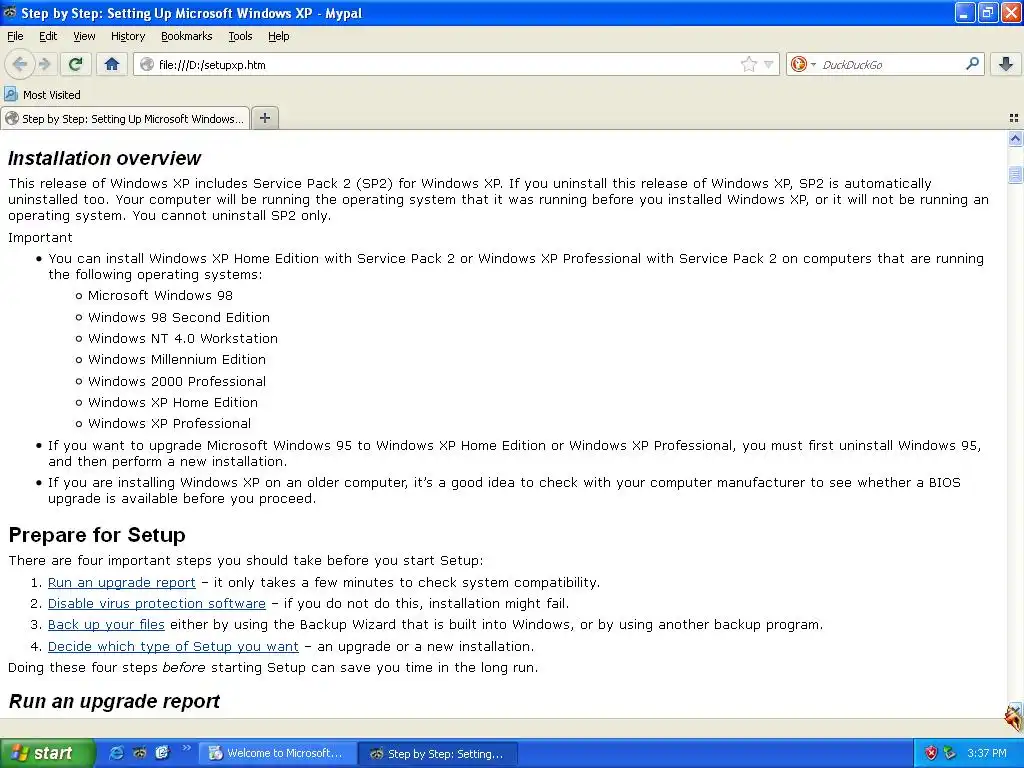Launch Internet Explorer from Quick Launch
Viewport: 1024px width, 768px height.
click(x=116, y=753)
